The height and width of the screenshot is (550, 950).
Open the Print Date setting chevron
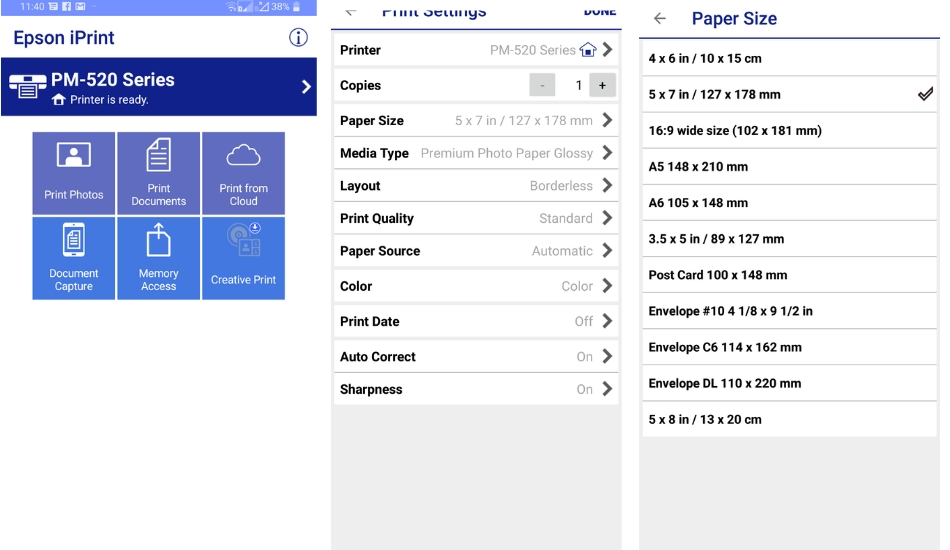coord(608,321)
